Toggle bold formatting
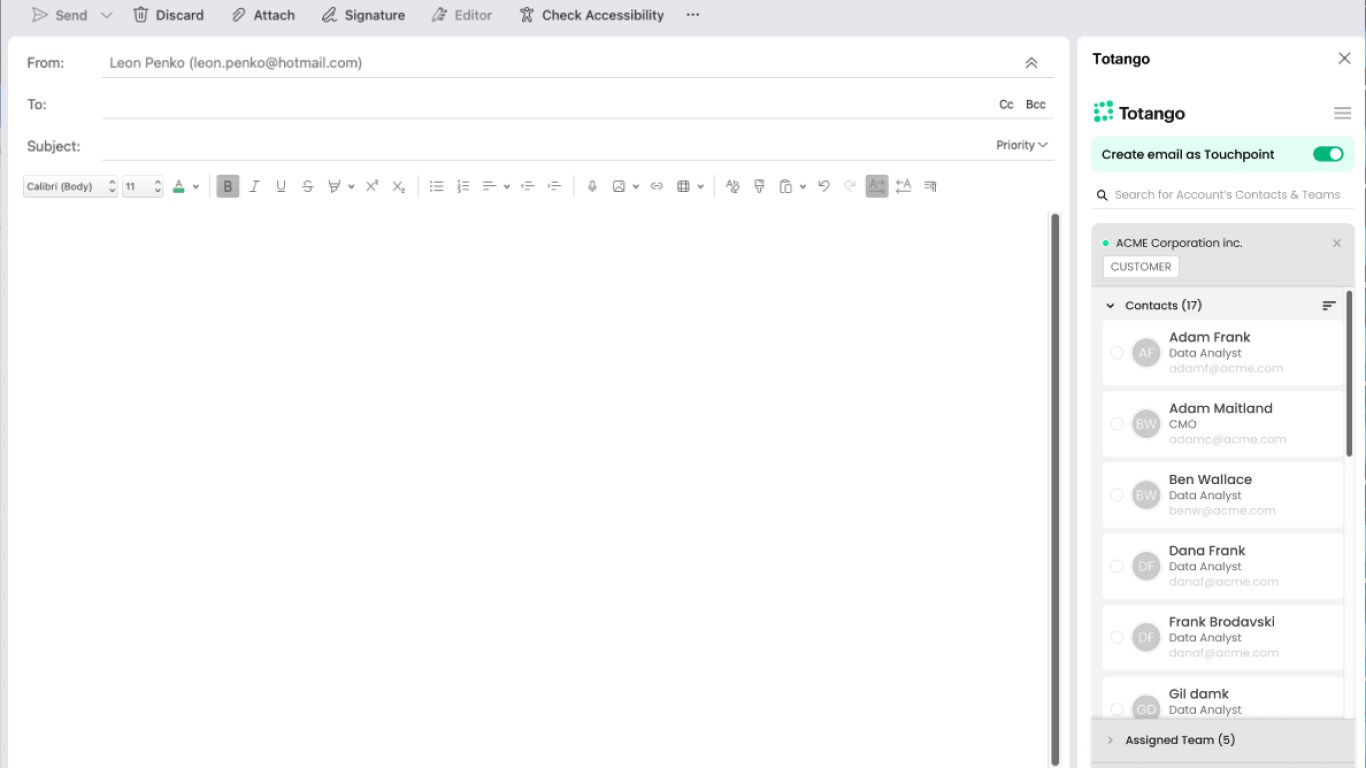 point(228,186)
